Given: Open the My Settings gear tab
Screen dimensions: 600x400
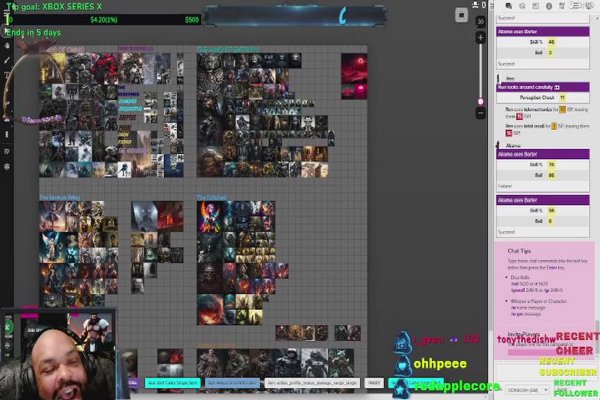Looking at the screenshot, I should [589, 5].
